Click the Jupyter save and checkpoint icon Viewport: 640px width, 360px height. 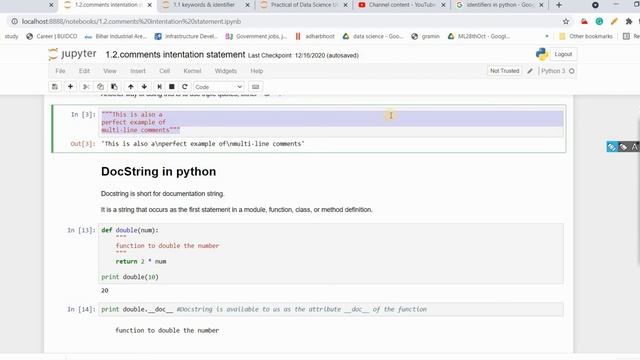pyautogui.click(x=55, y=87)
